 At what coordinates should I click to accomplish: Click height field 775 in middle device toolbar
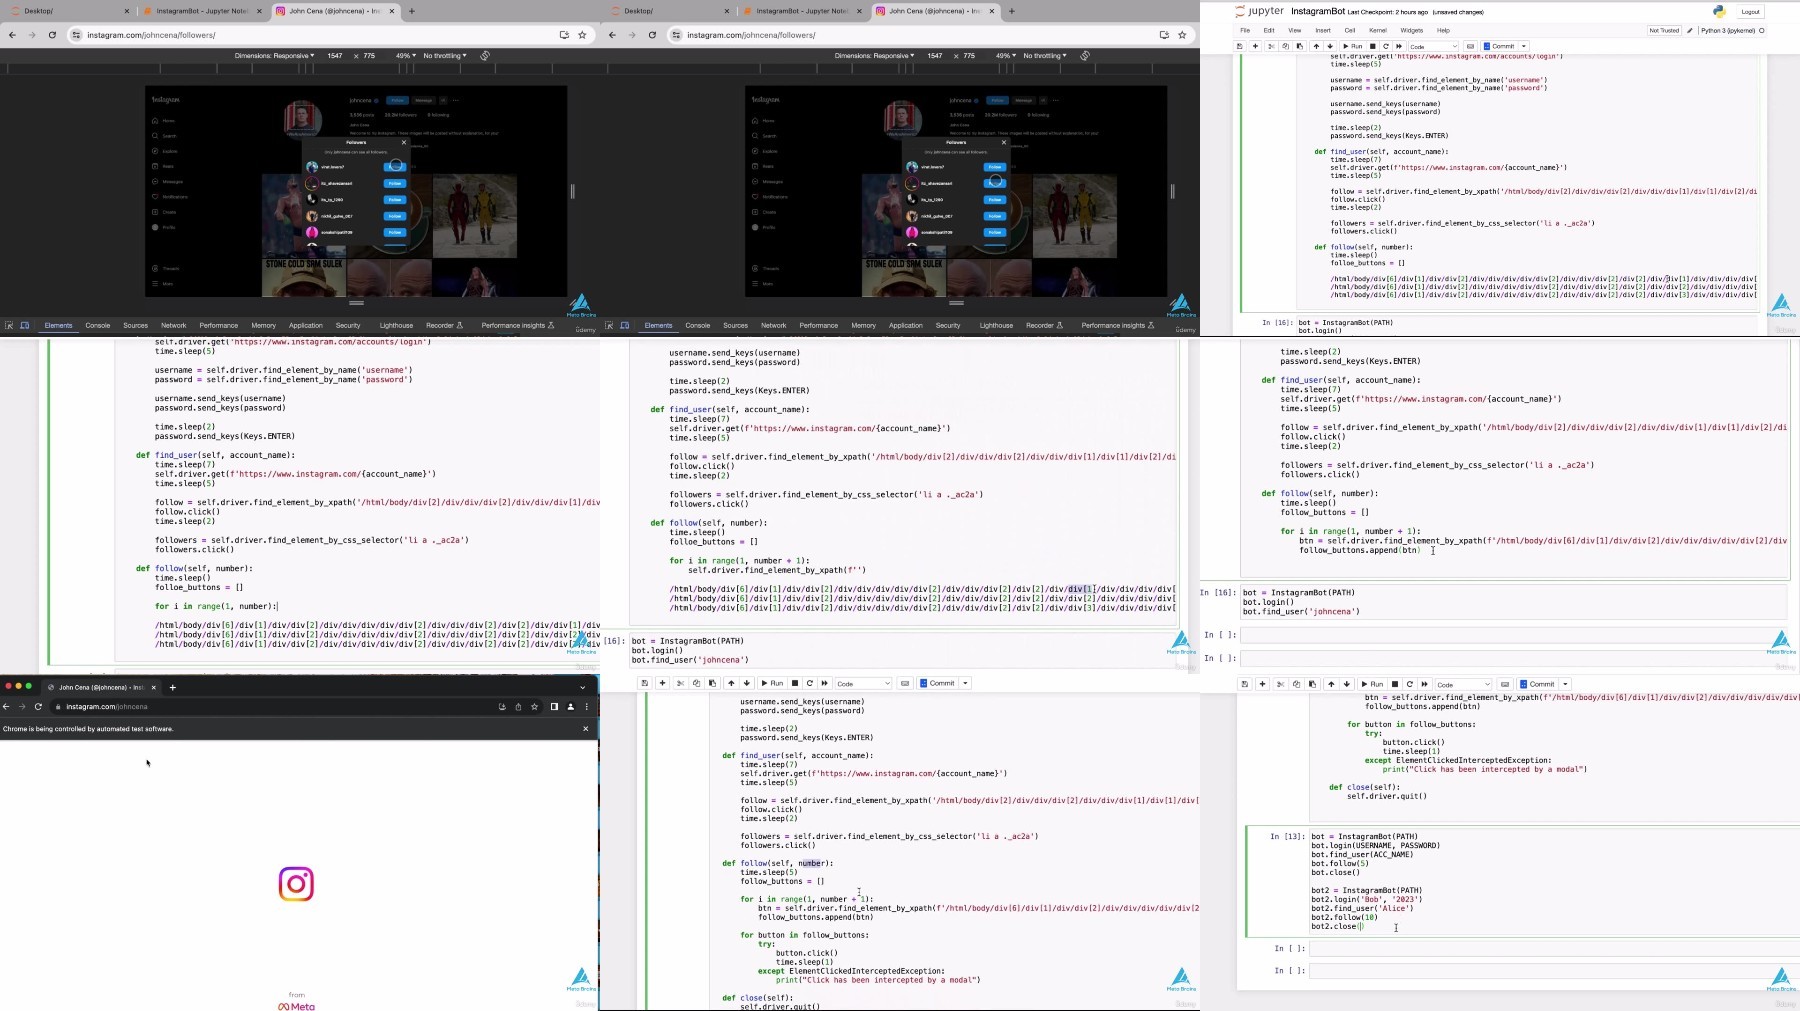[x=969, y=56]
